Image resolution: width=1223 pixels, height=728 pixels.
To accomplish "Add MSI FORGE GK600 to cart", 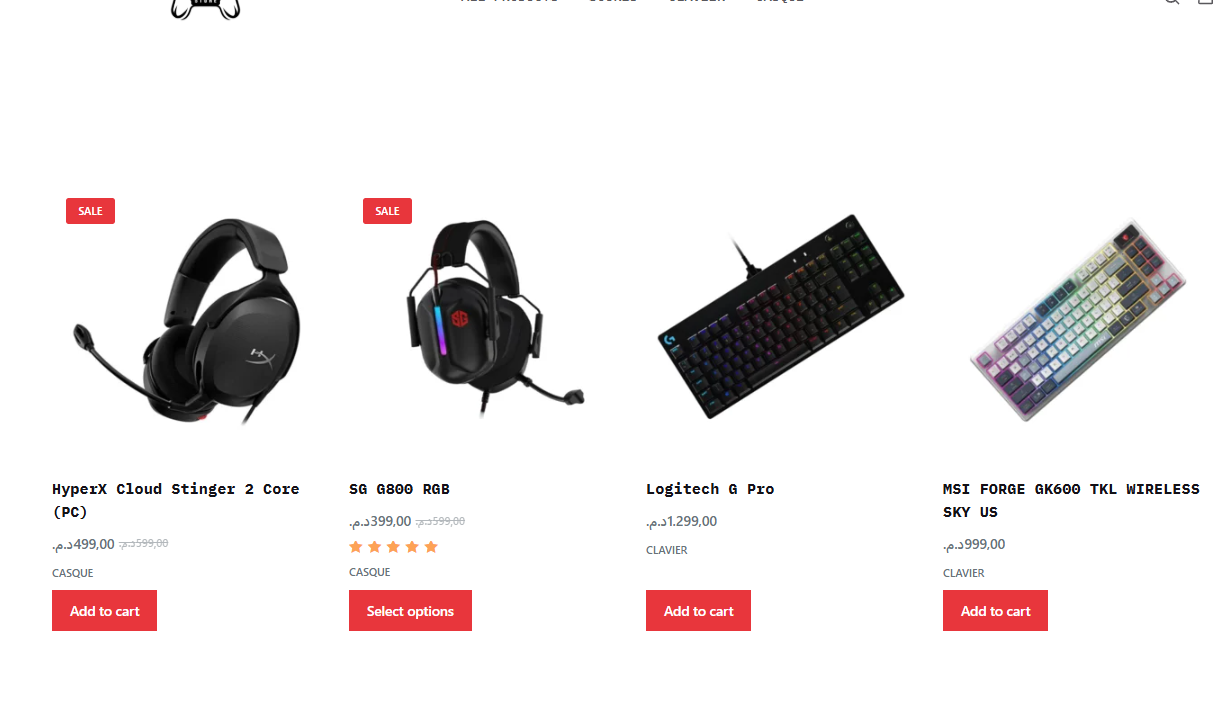I will tap(995, 611).
